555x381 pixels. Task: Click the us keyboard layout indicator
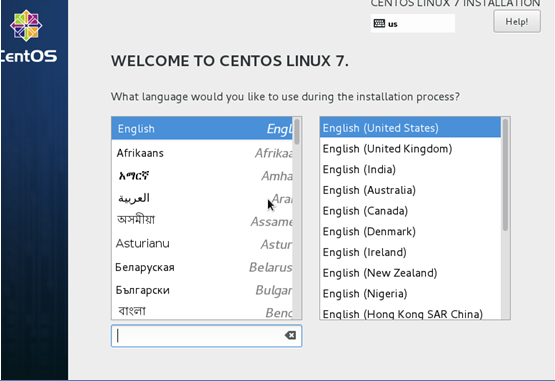[x=413, y=23]
